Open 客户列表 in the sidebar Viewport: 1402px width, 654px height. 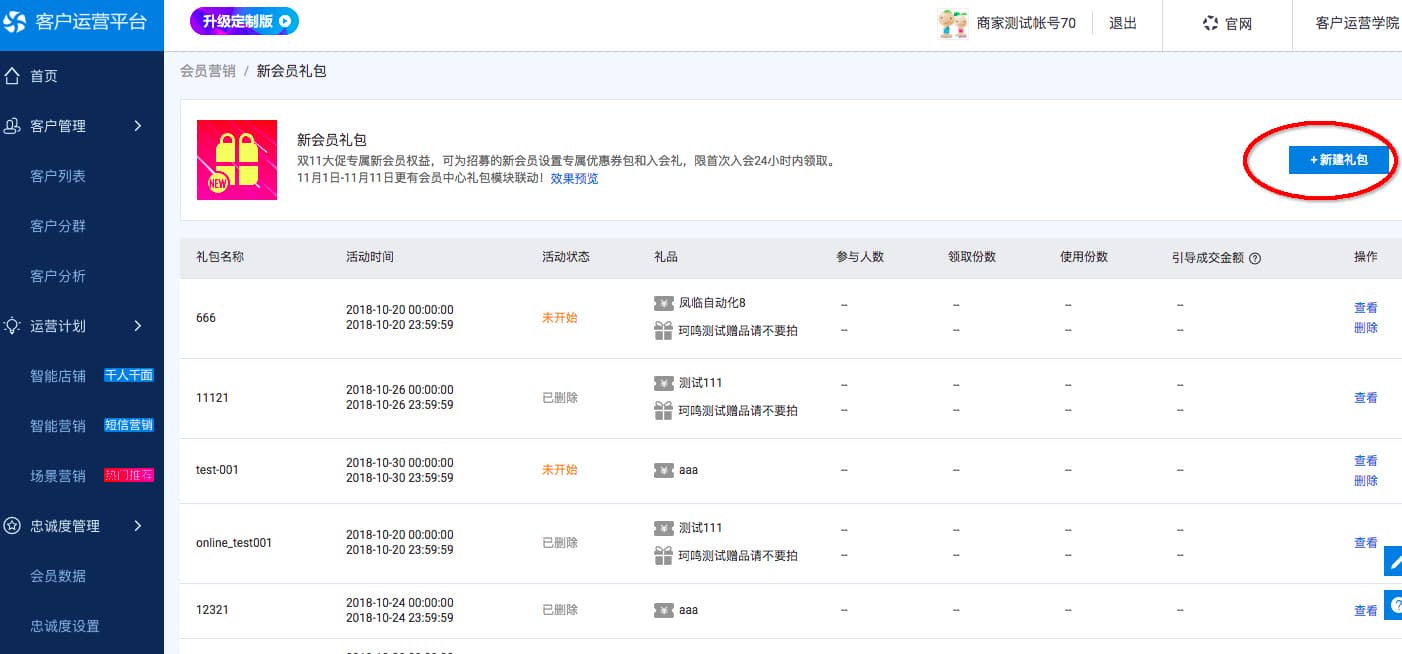pyautogui.click(x=58, y=176)
